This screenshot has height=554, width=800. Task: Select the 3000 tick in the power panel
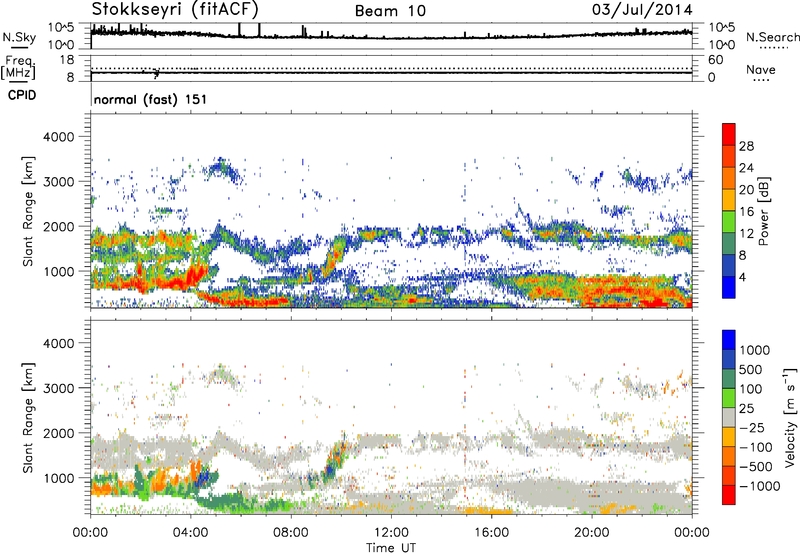tap(58, 182)
